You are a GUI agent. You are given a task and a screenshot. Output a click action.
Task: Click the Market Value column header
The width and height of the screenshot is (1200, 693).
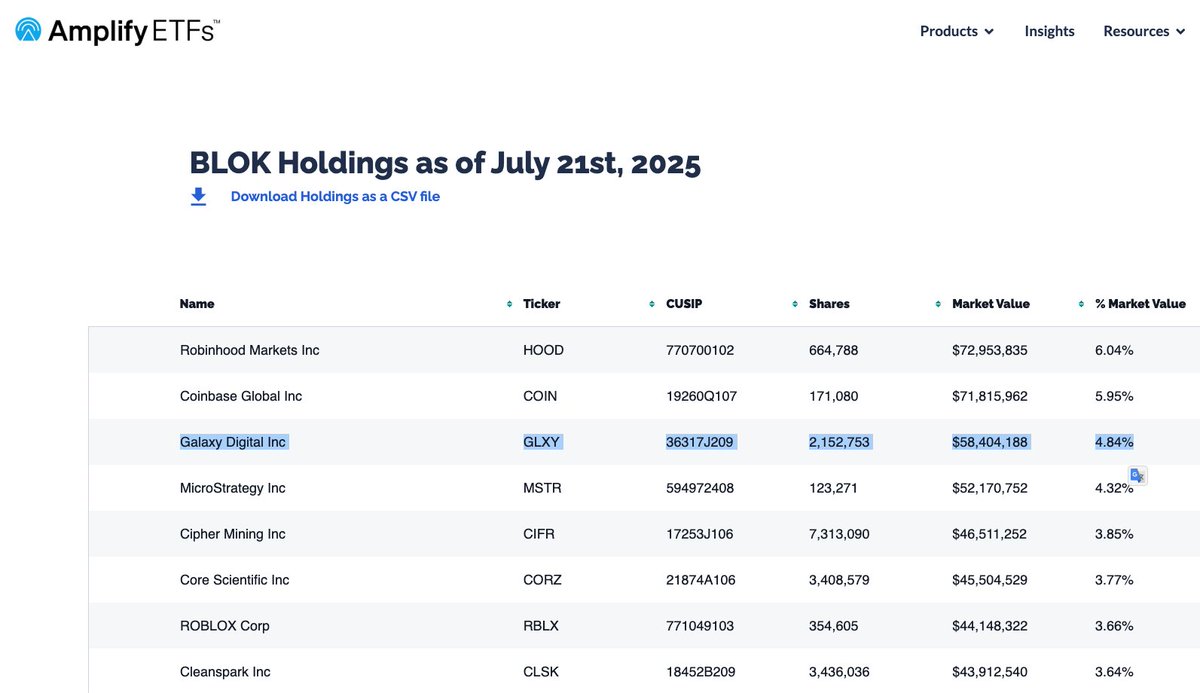[991, 304]
